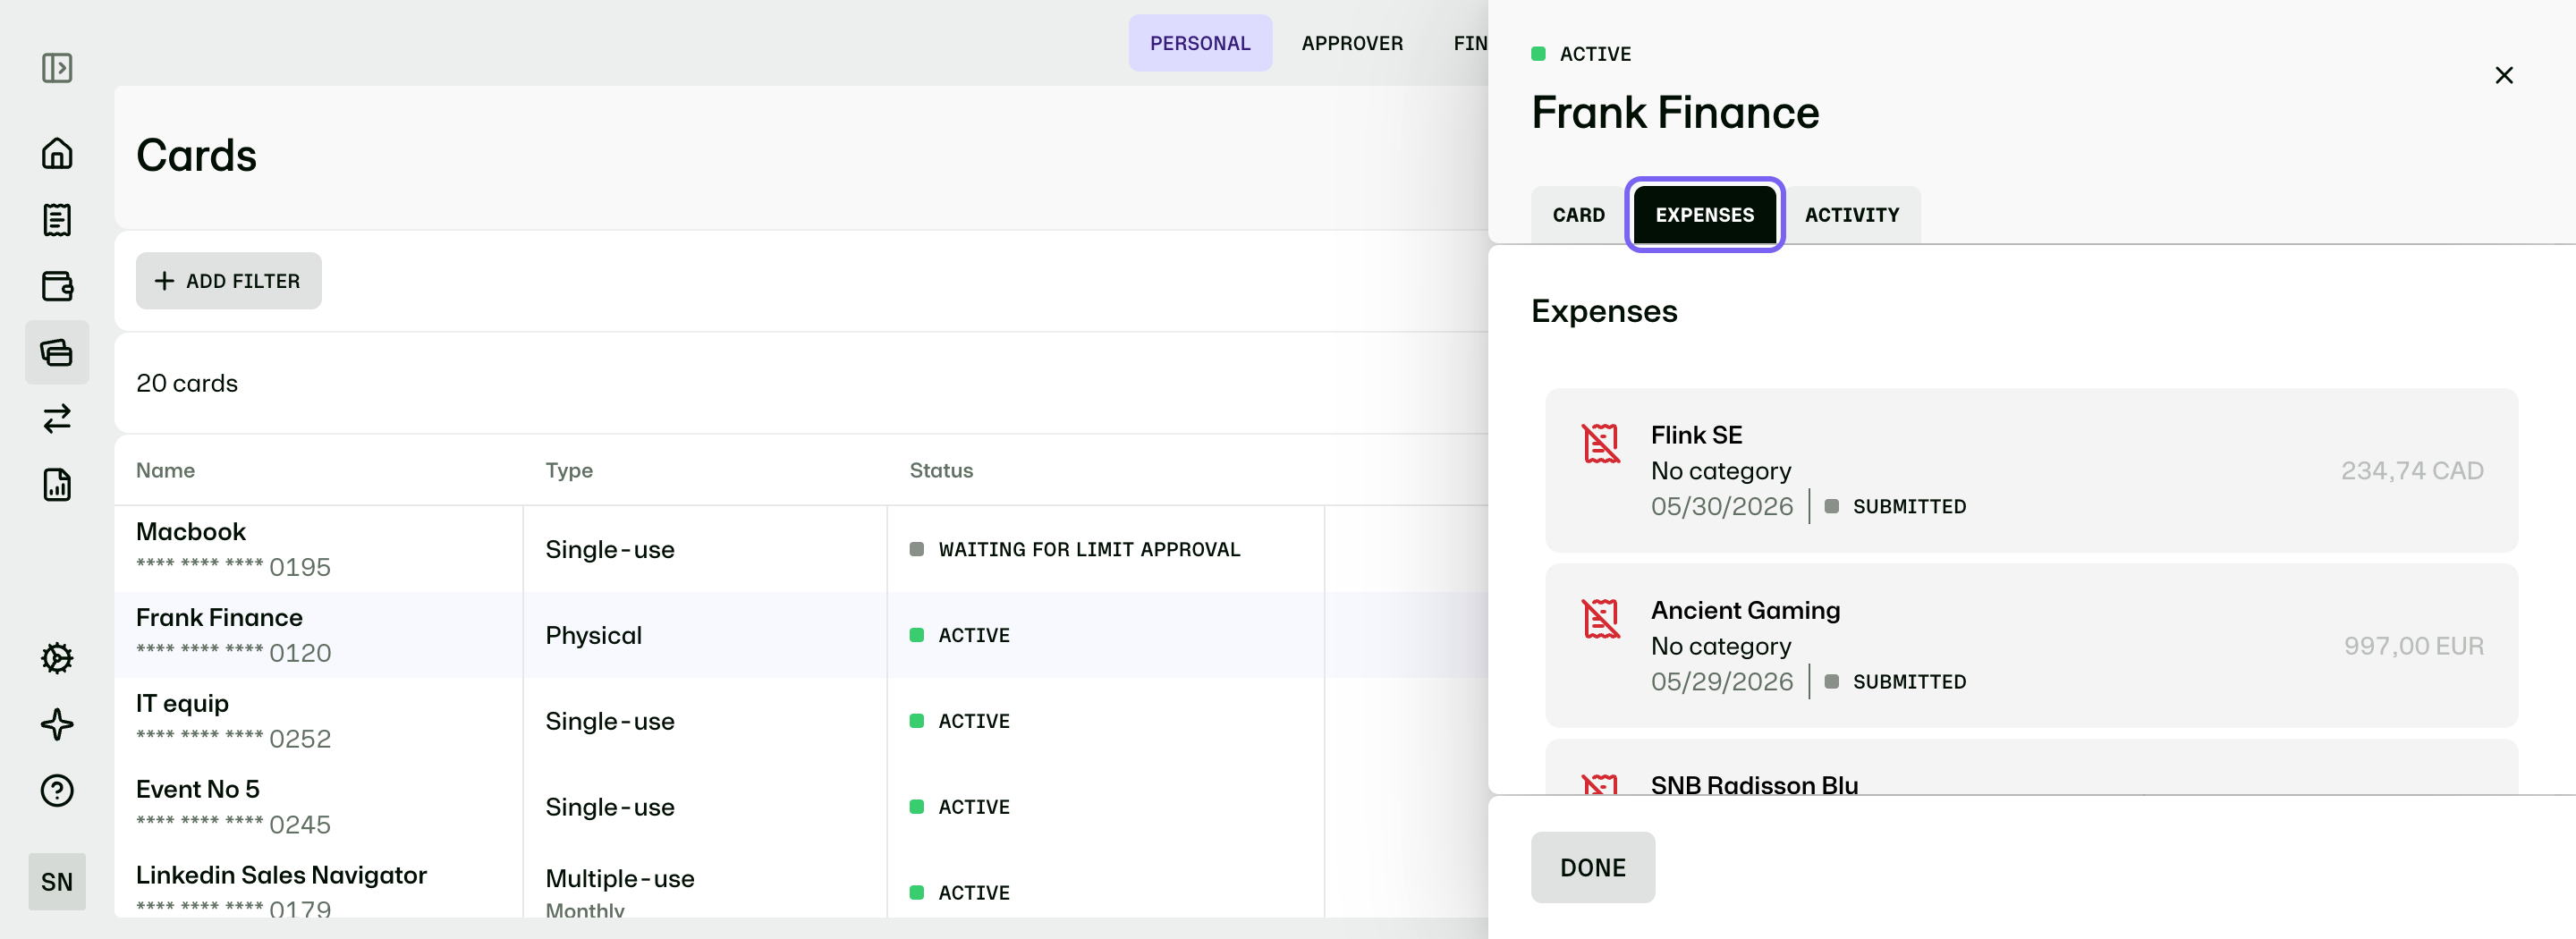Screen dimensions: 2576x939
Task: Switch to the ACTIVITY tab
Action: pos(1851,215)
